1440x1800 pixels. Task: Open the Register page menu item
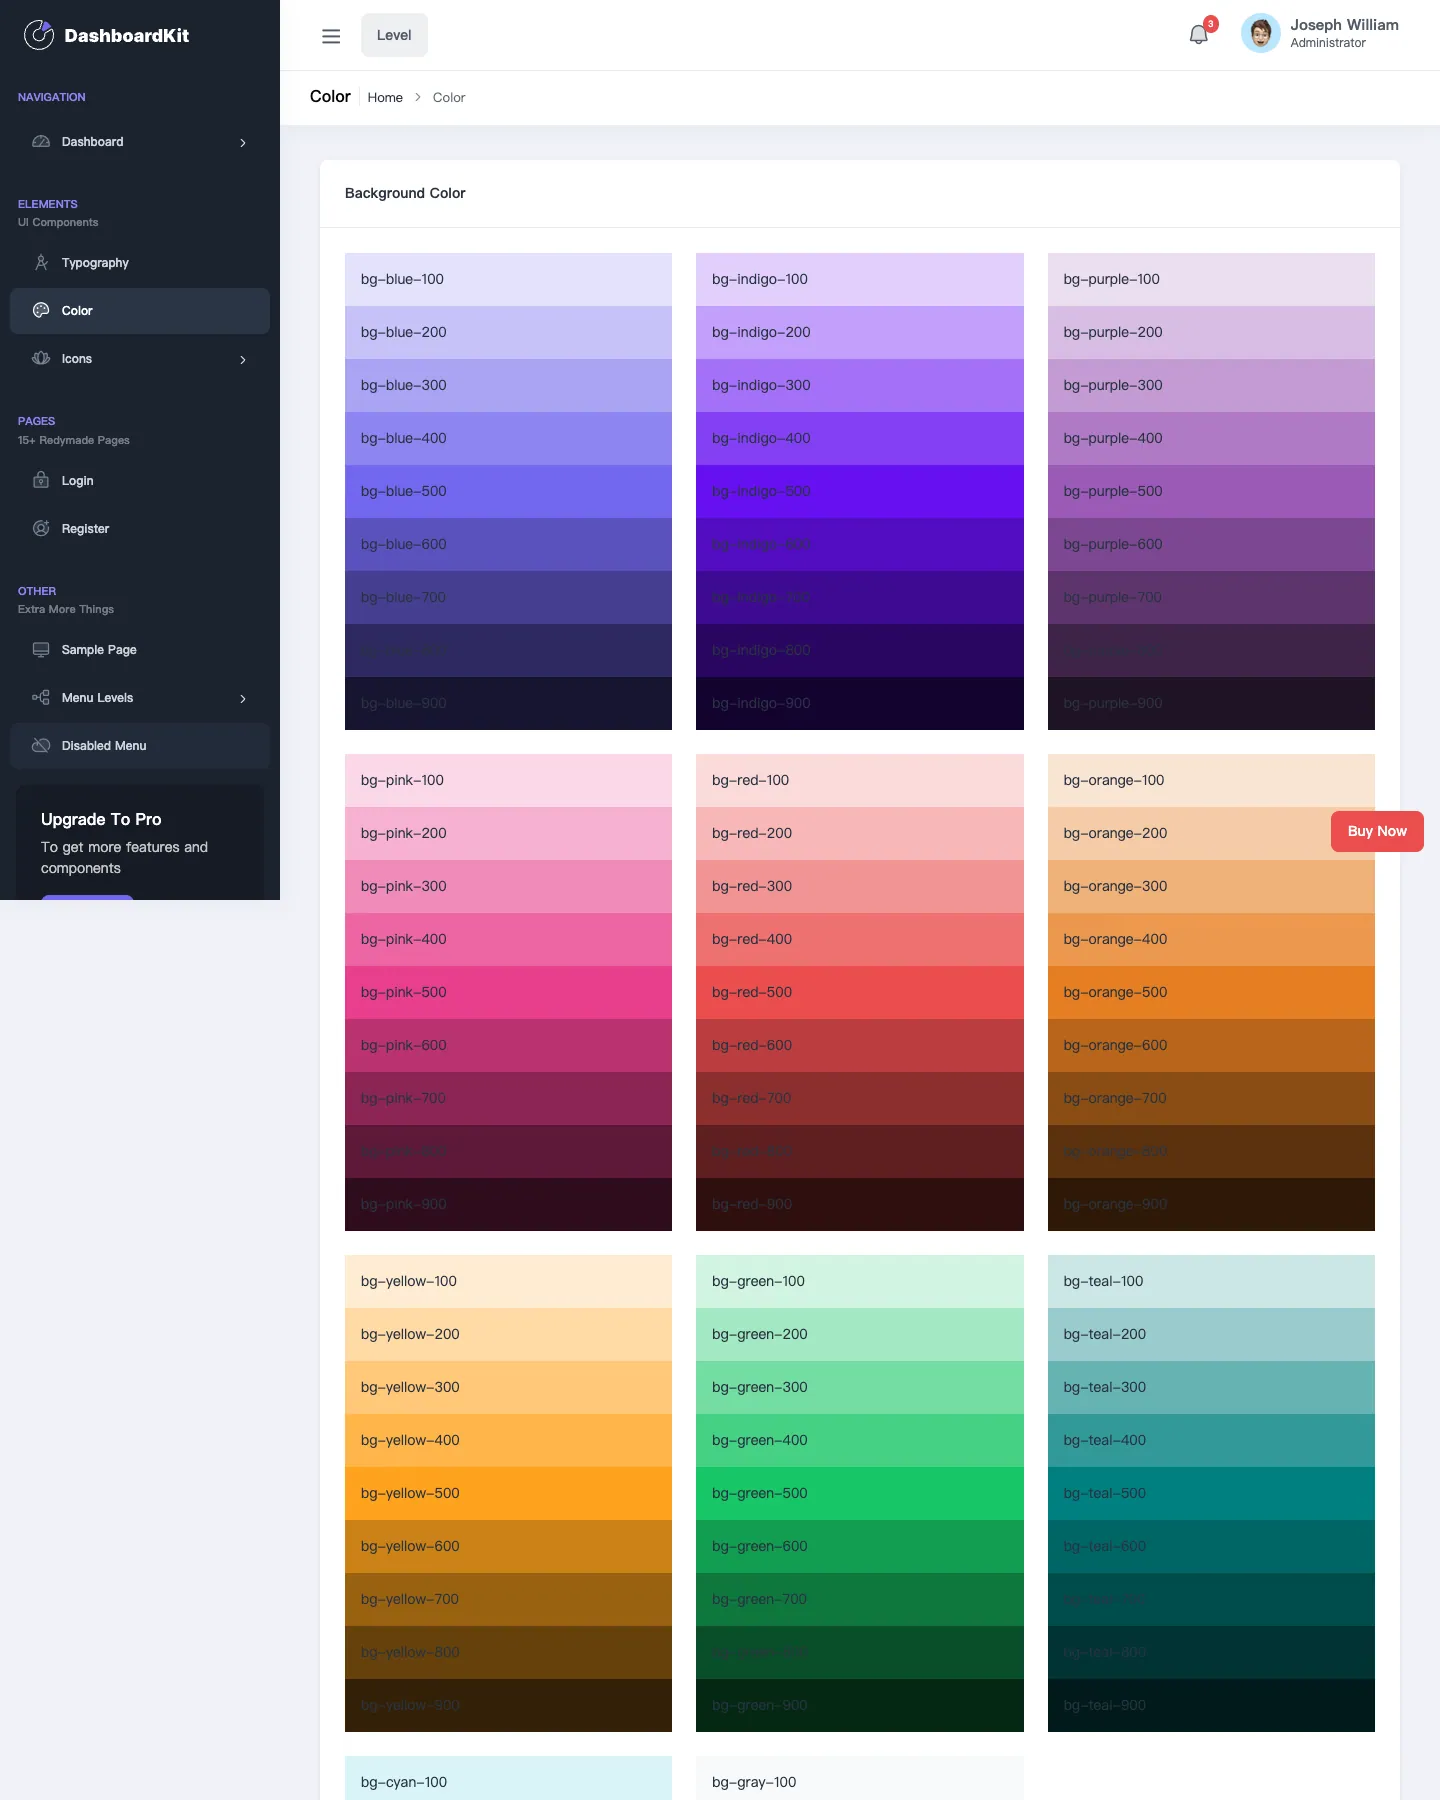pyautogui.click(x=140, y=529)
